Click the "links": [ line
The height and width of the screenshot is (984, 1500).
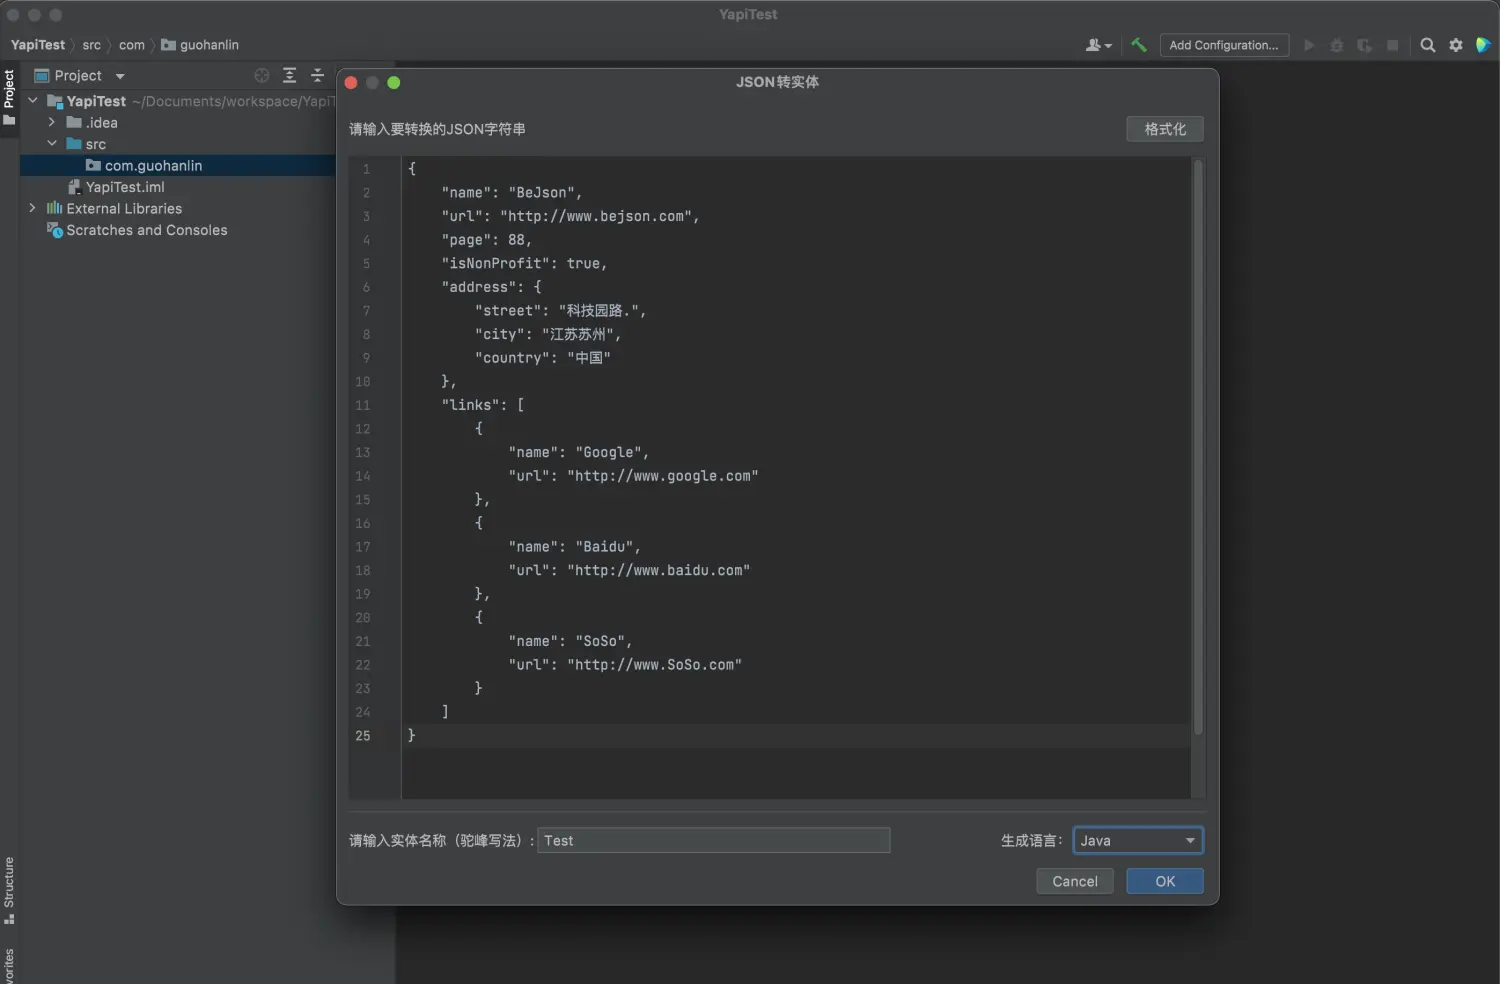[482, 405]
